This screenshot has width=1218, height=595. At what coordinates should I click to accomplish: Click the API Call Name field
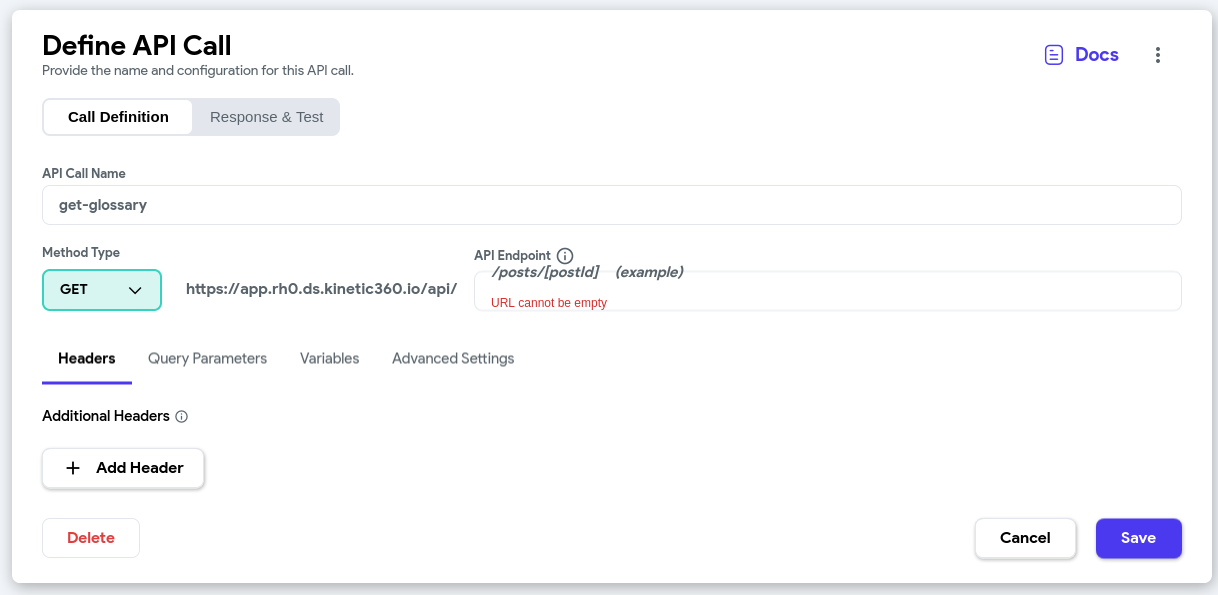(611, 204)
